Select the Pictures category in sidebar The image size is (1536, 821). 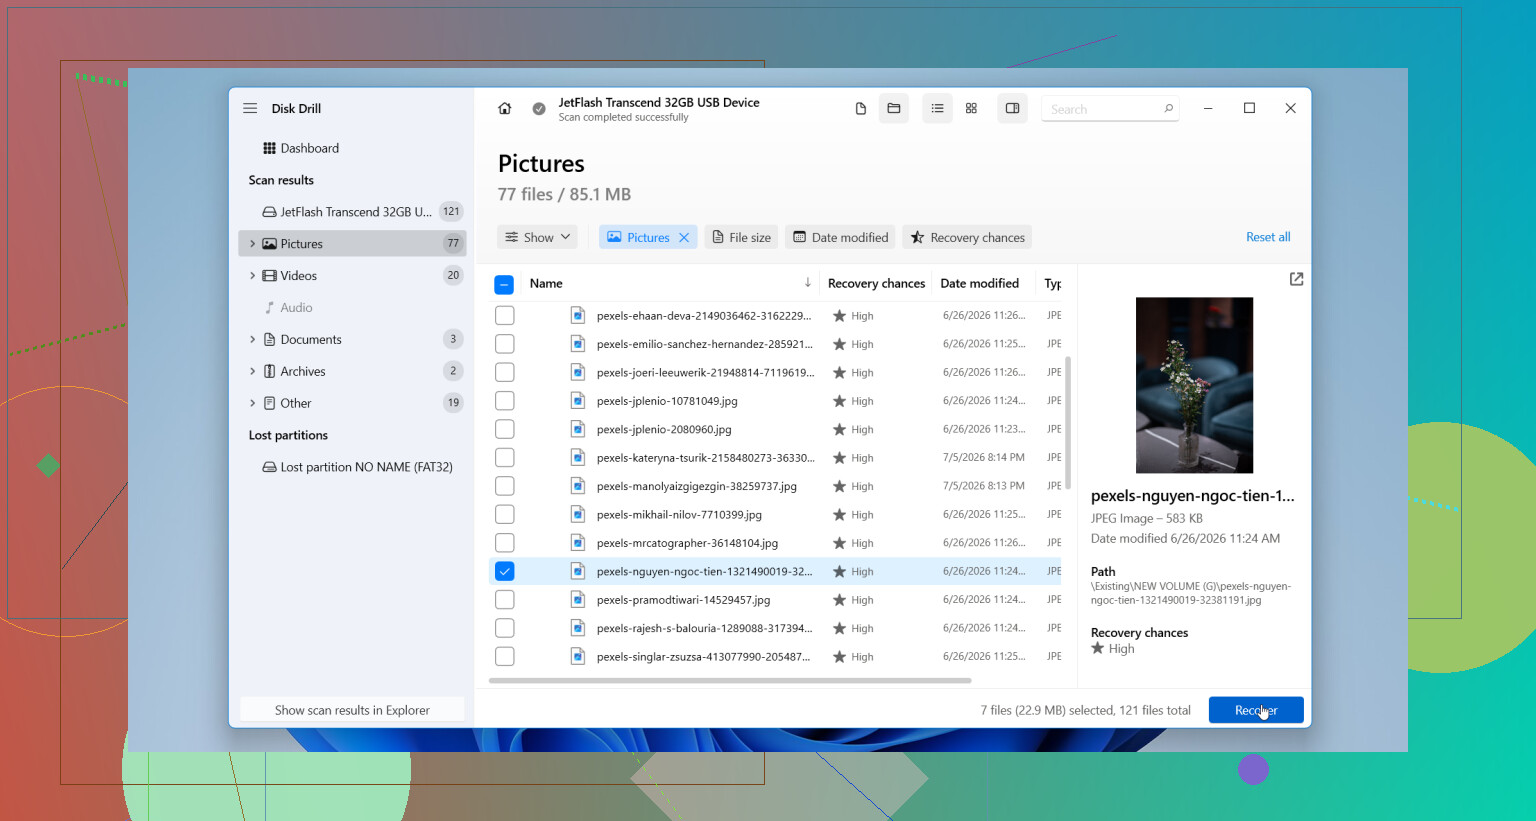[352, 243]
